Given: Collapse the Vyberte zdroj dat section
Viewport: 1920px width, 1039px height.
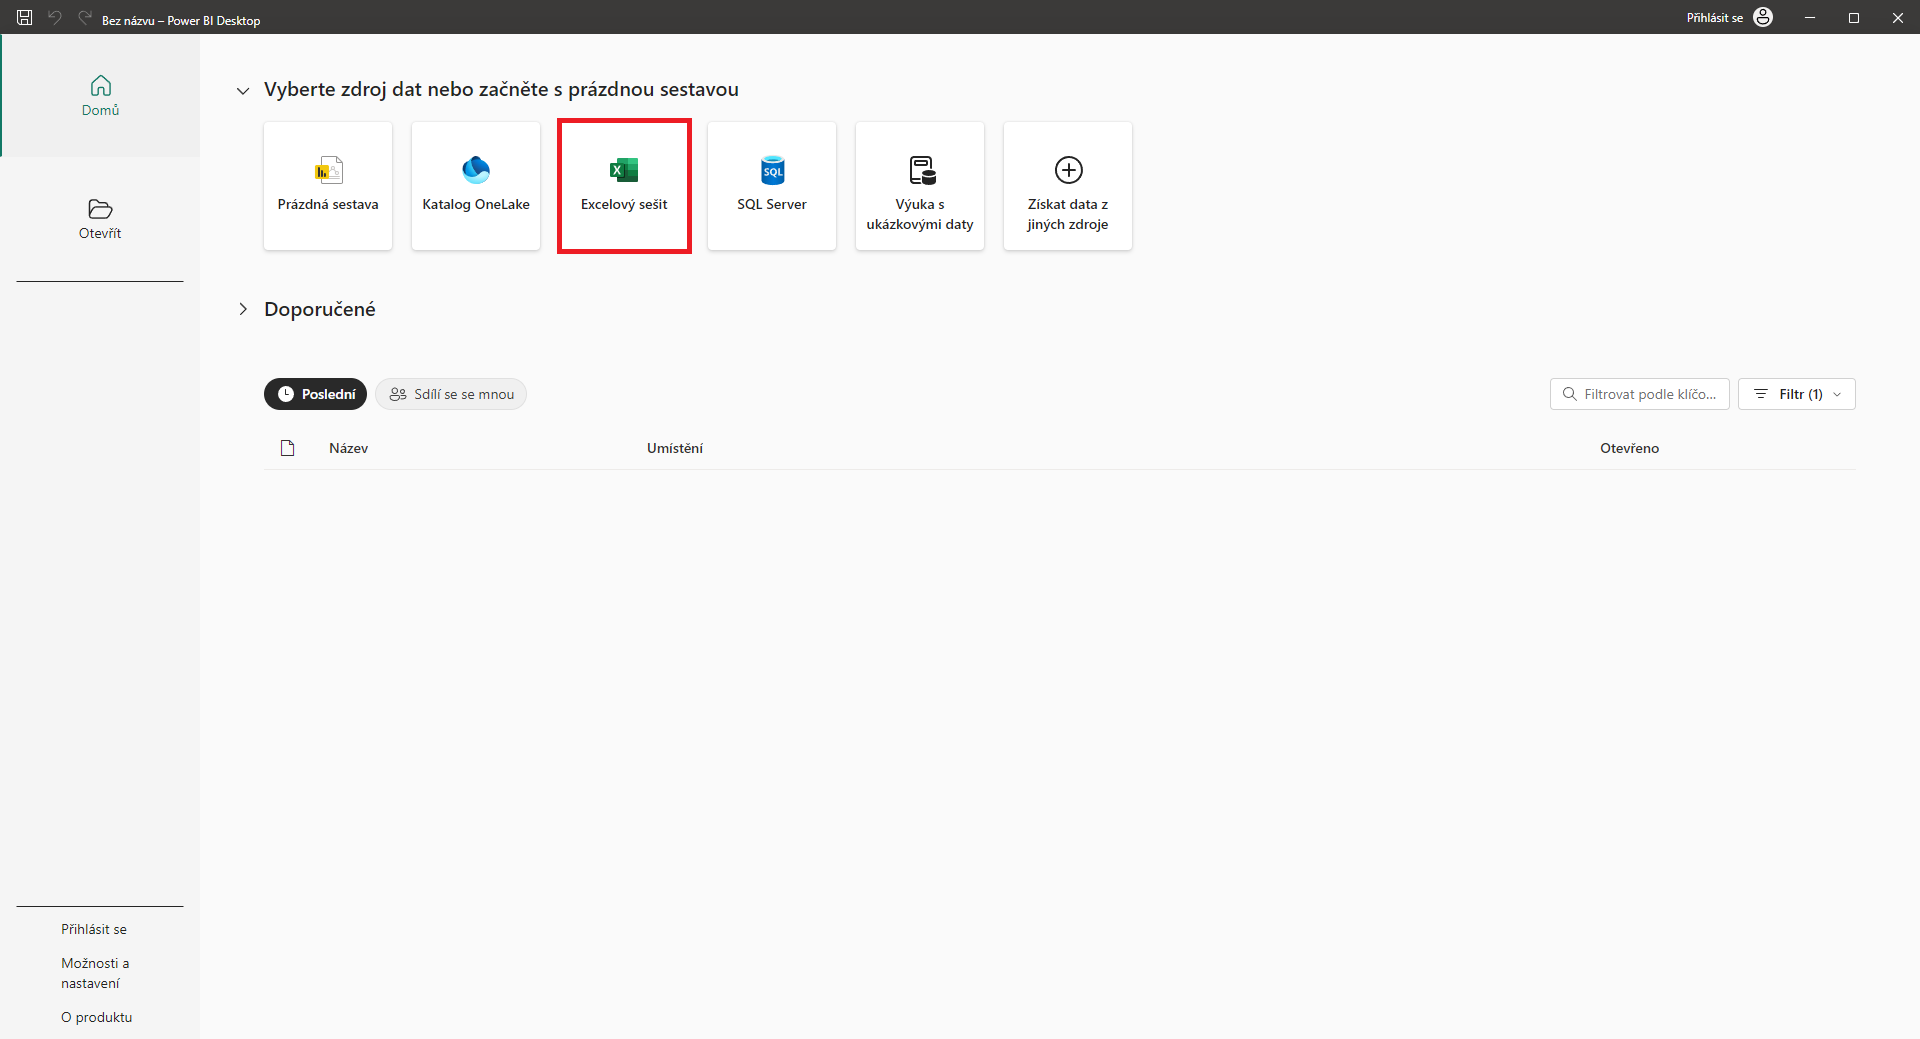Looking at the screenshot, I should 243,90.
